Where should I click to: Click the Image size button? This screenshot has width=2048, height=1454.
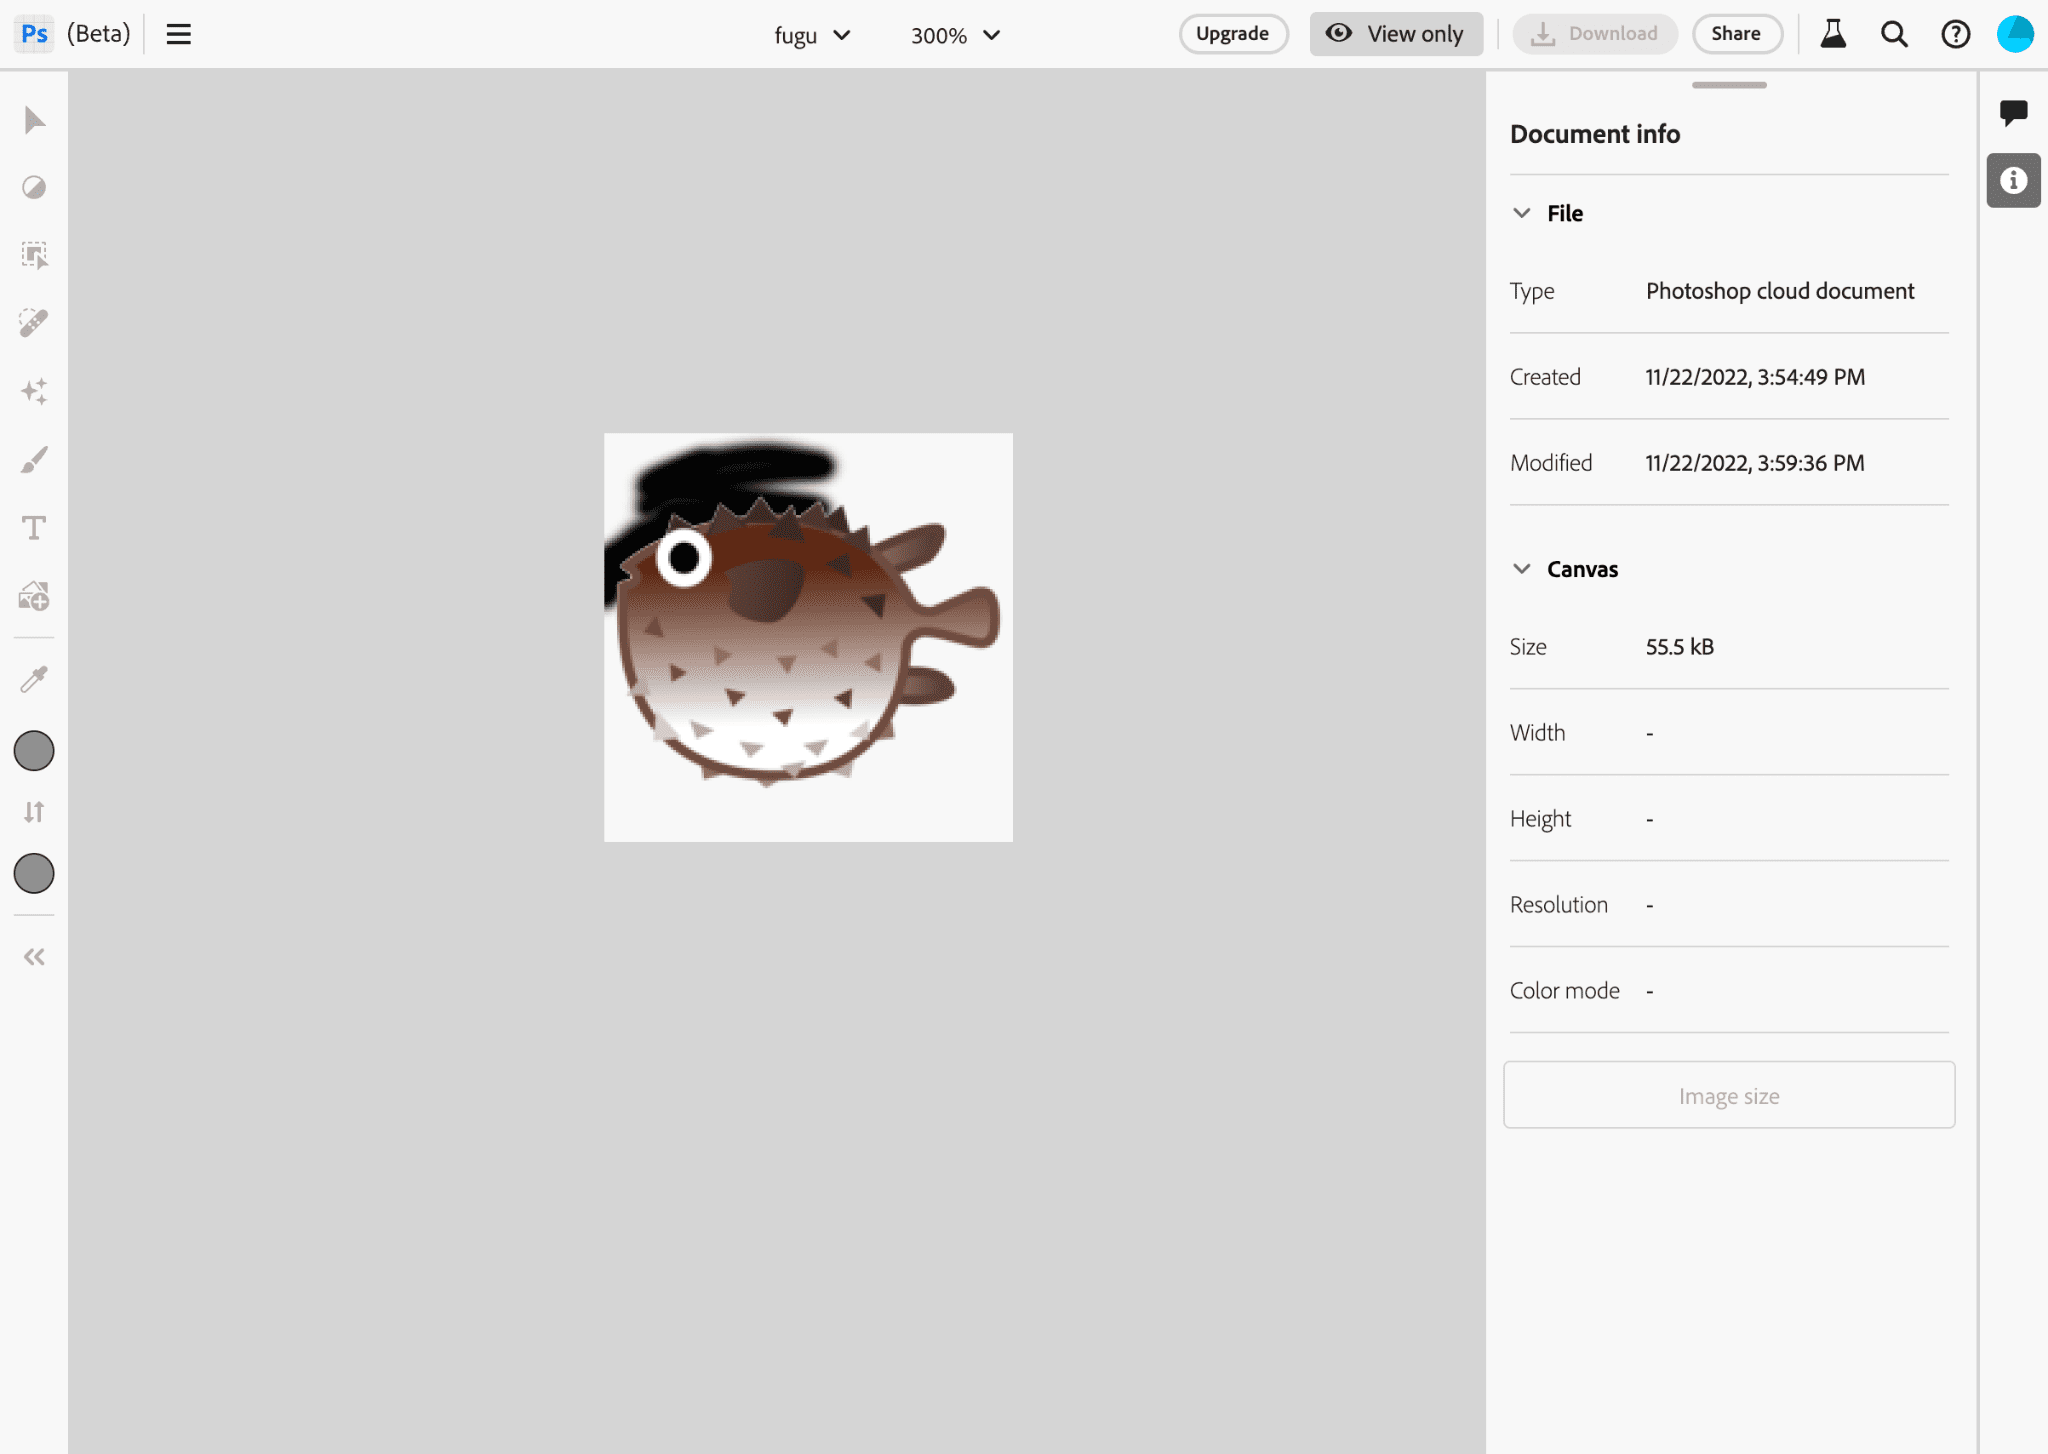tap(1729, 1094)
